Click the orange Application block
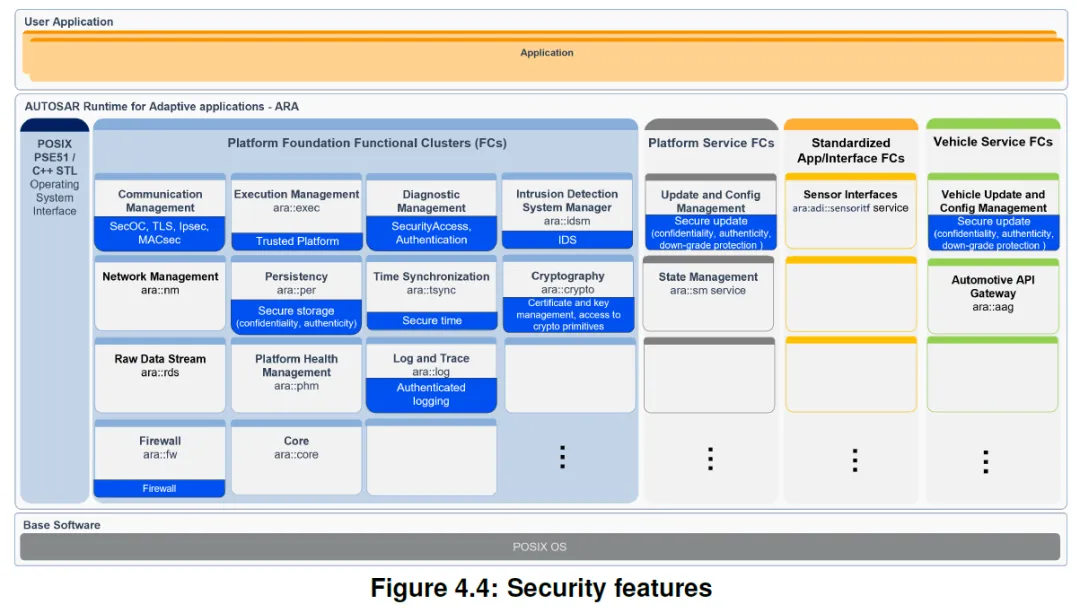This screenshot has height=613, width=1080. click(x=543, y=56)
